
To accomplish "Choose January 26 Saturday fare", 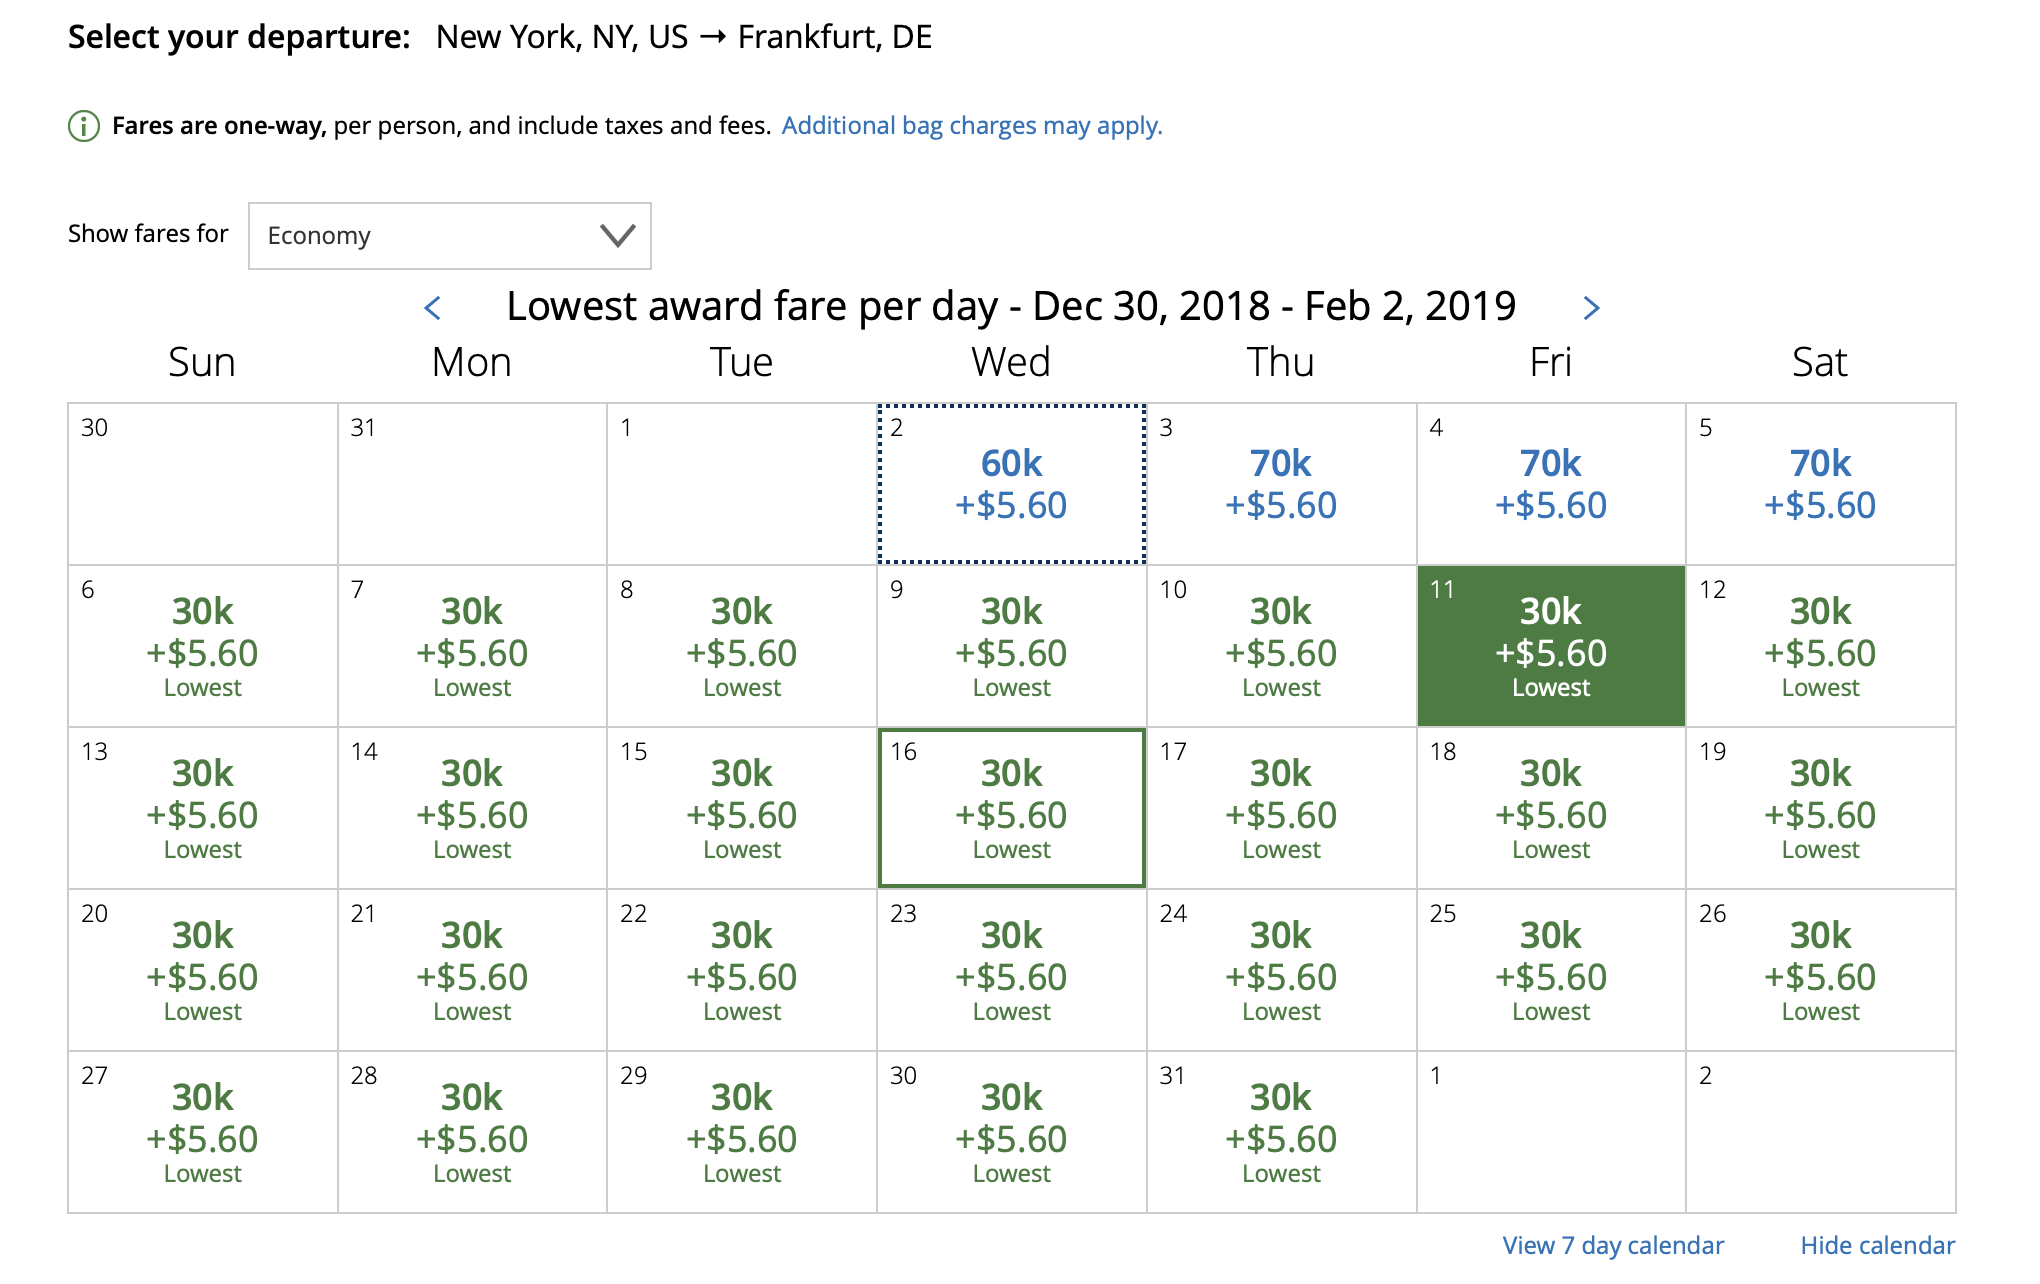I will (x=1821, y=970).
